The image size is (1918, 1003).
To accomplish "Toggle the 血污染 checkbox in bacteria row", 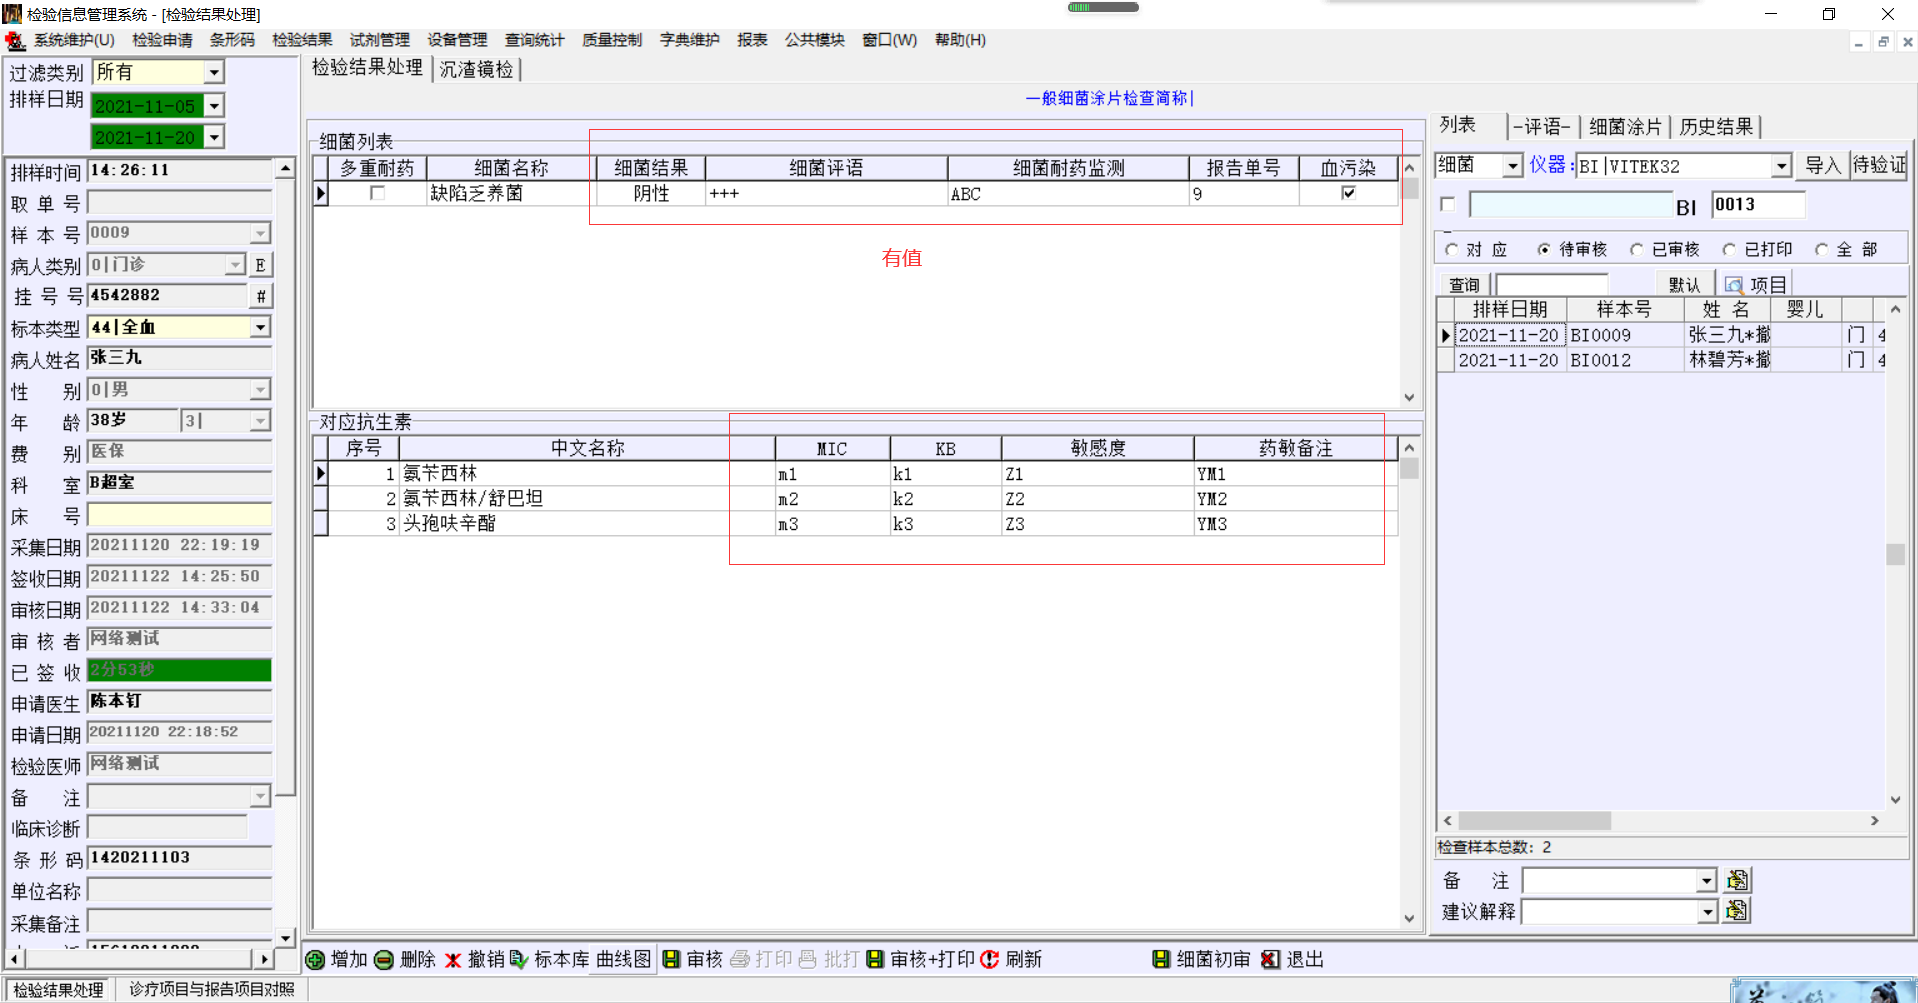I will point(1348,193).
